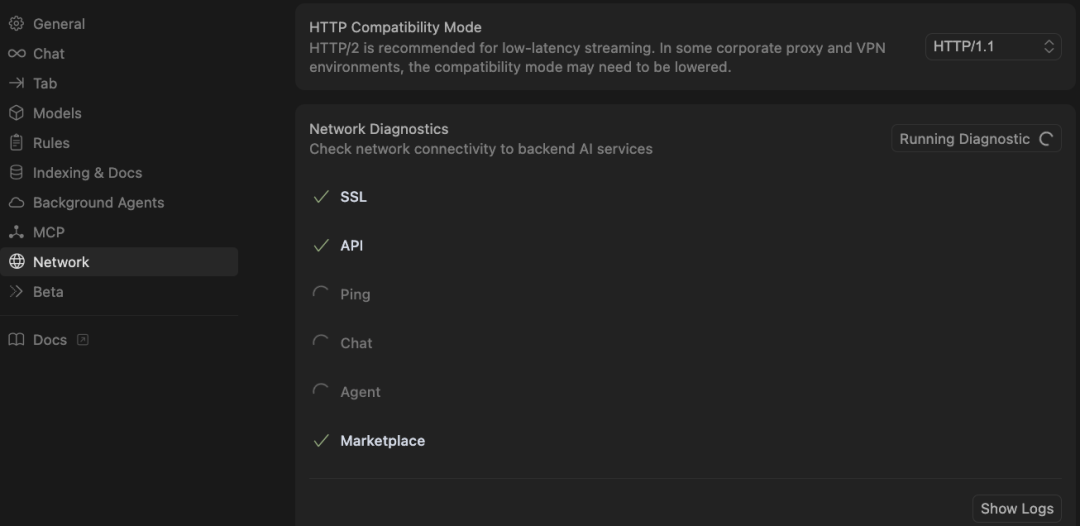Click the API check mark
The width and height of the screenshot is (1080, 526).
321,246
